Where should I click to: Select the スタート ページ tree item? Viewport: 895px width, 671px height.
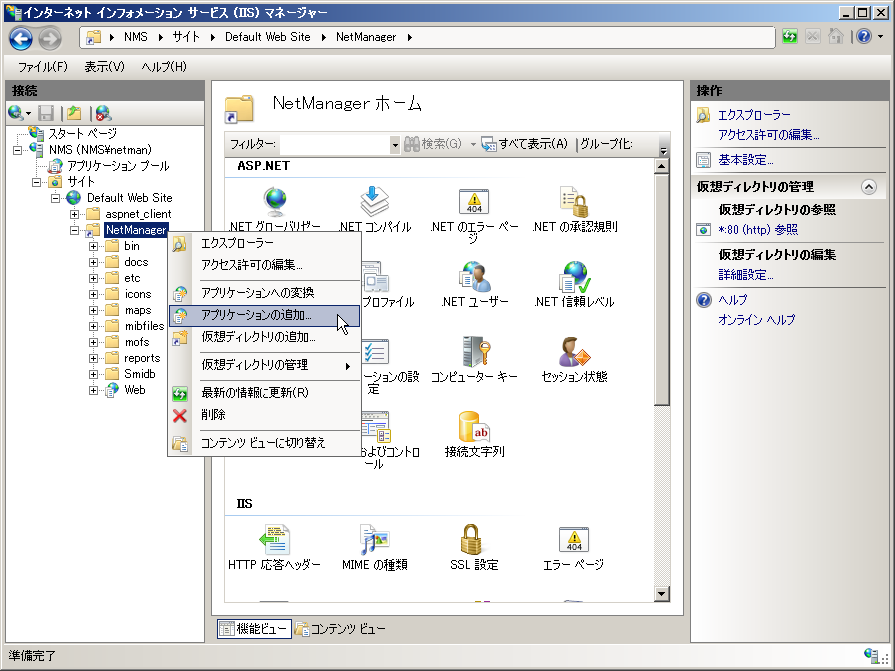pos(82,134)
